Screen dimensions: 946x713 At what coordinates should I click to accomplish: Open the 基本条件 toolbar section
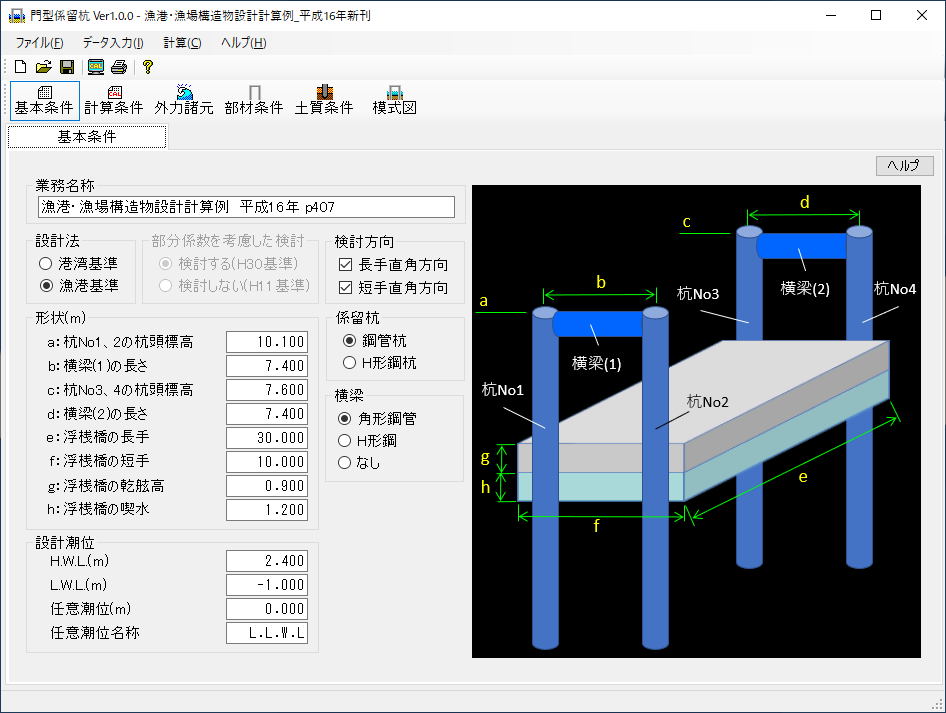point(45,101)
